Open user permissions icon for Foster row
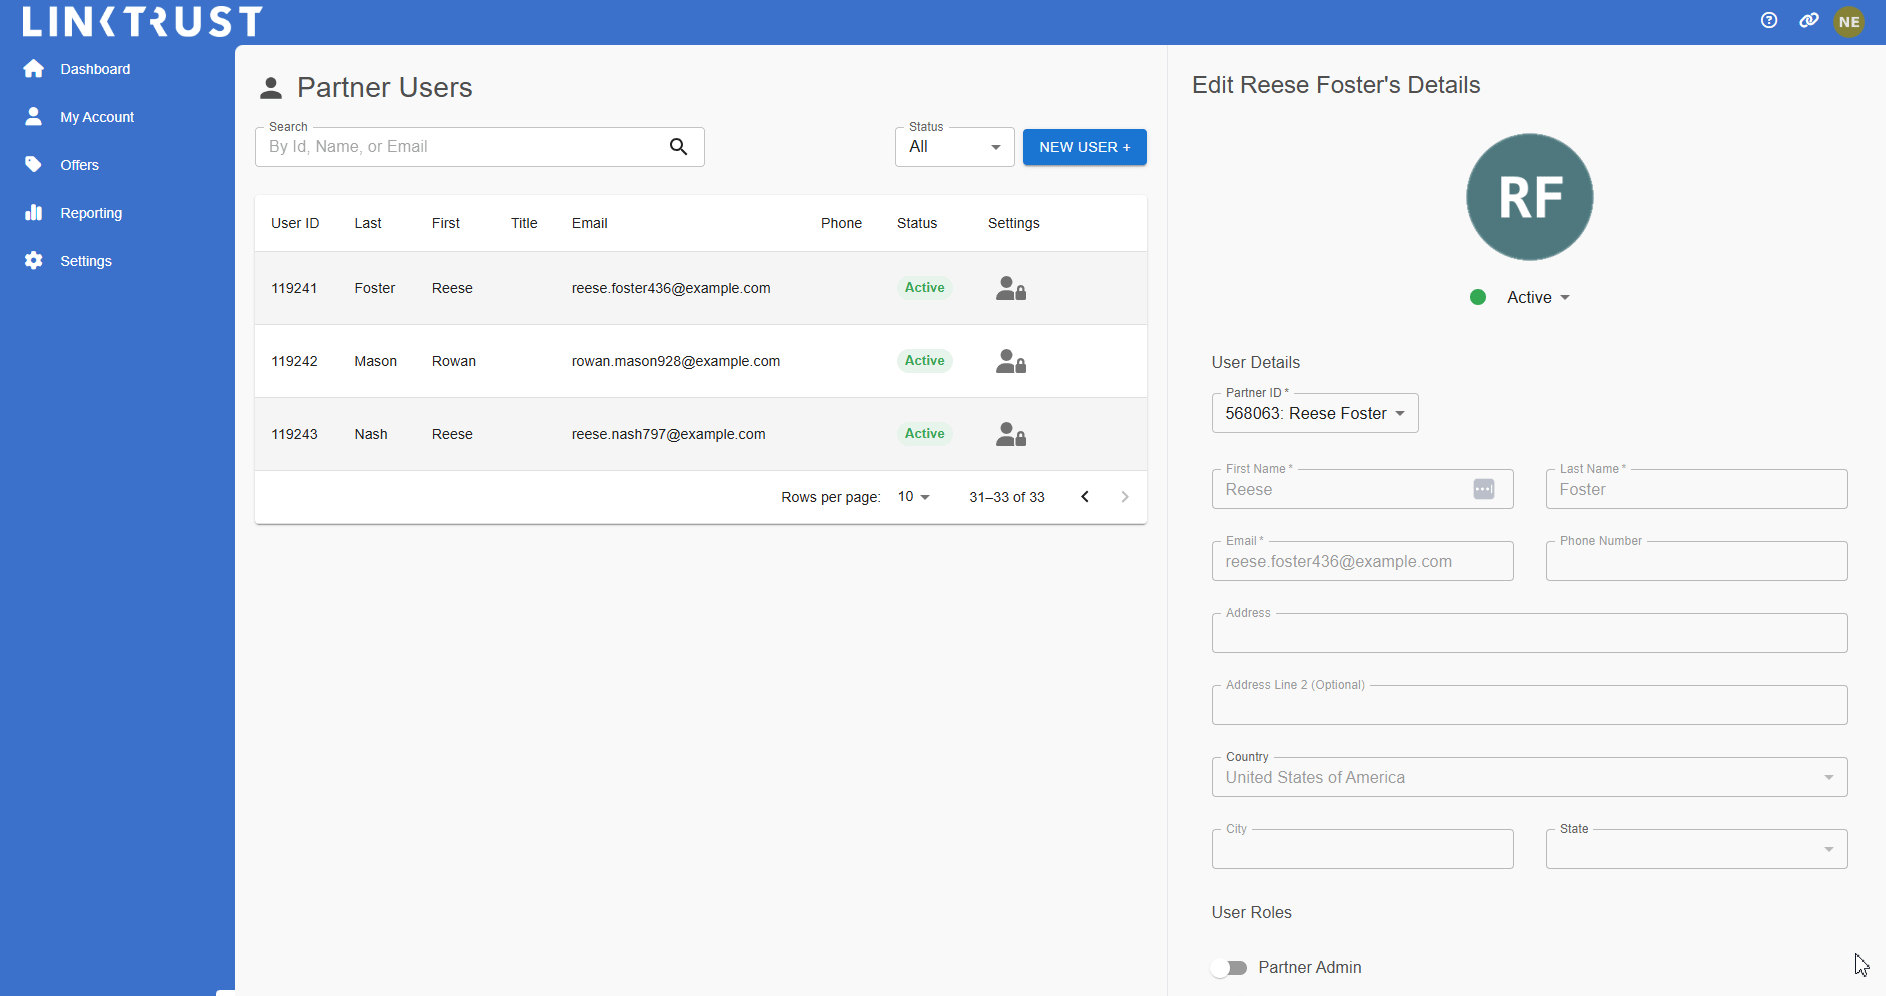The height and width of the screenshot is (996, 1886). (1011, 288)
